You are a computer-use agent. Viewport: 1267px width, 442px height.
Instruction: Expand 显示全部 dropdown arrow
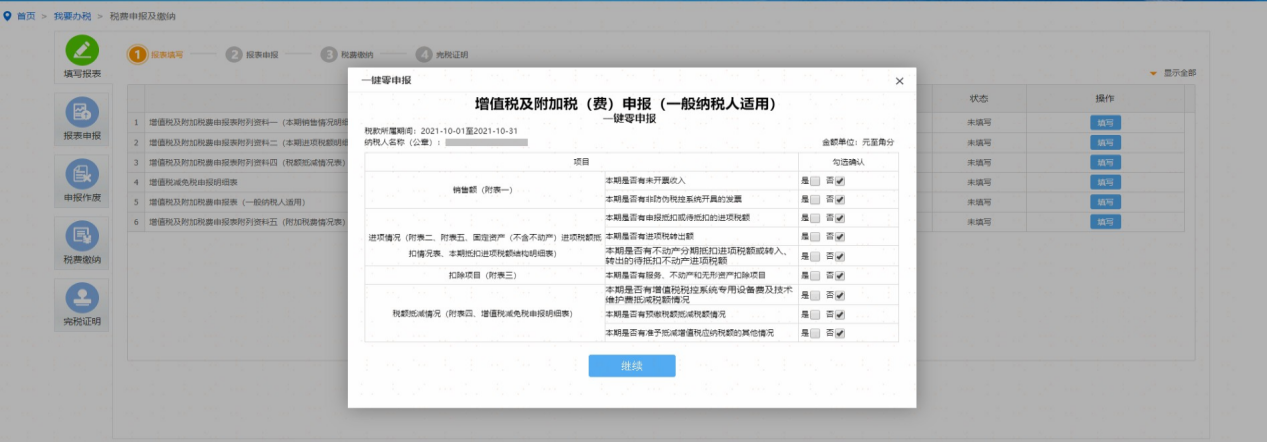(1153, 73)
